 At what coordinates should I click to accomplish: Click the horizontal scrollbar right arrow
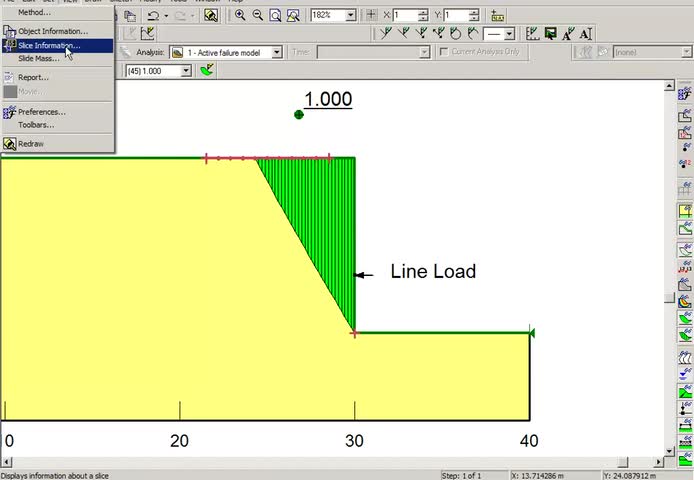coord(659,462)
